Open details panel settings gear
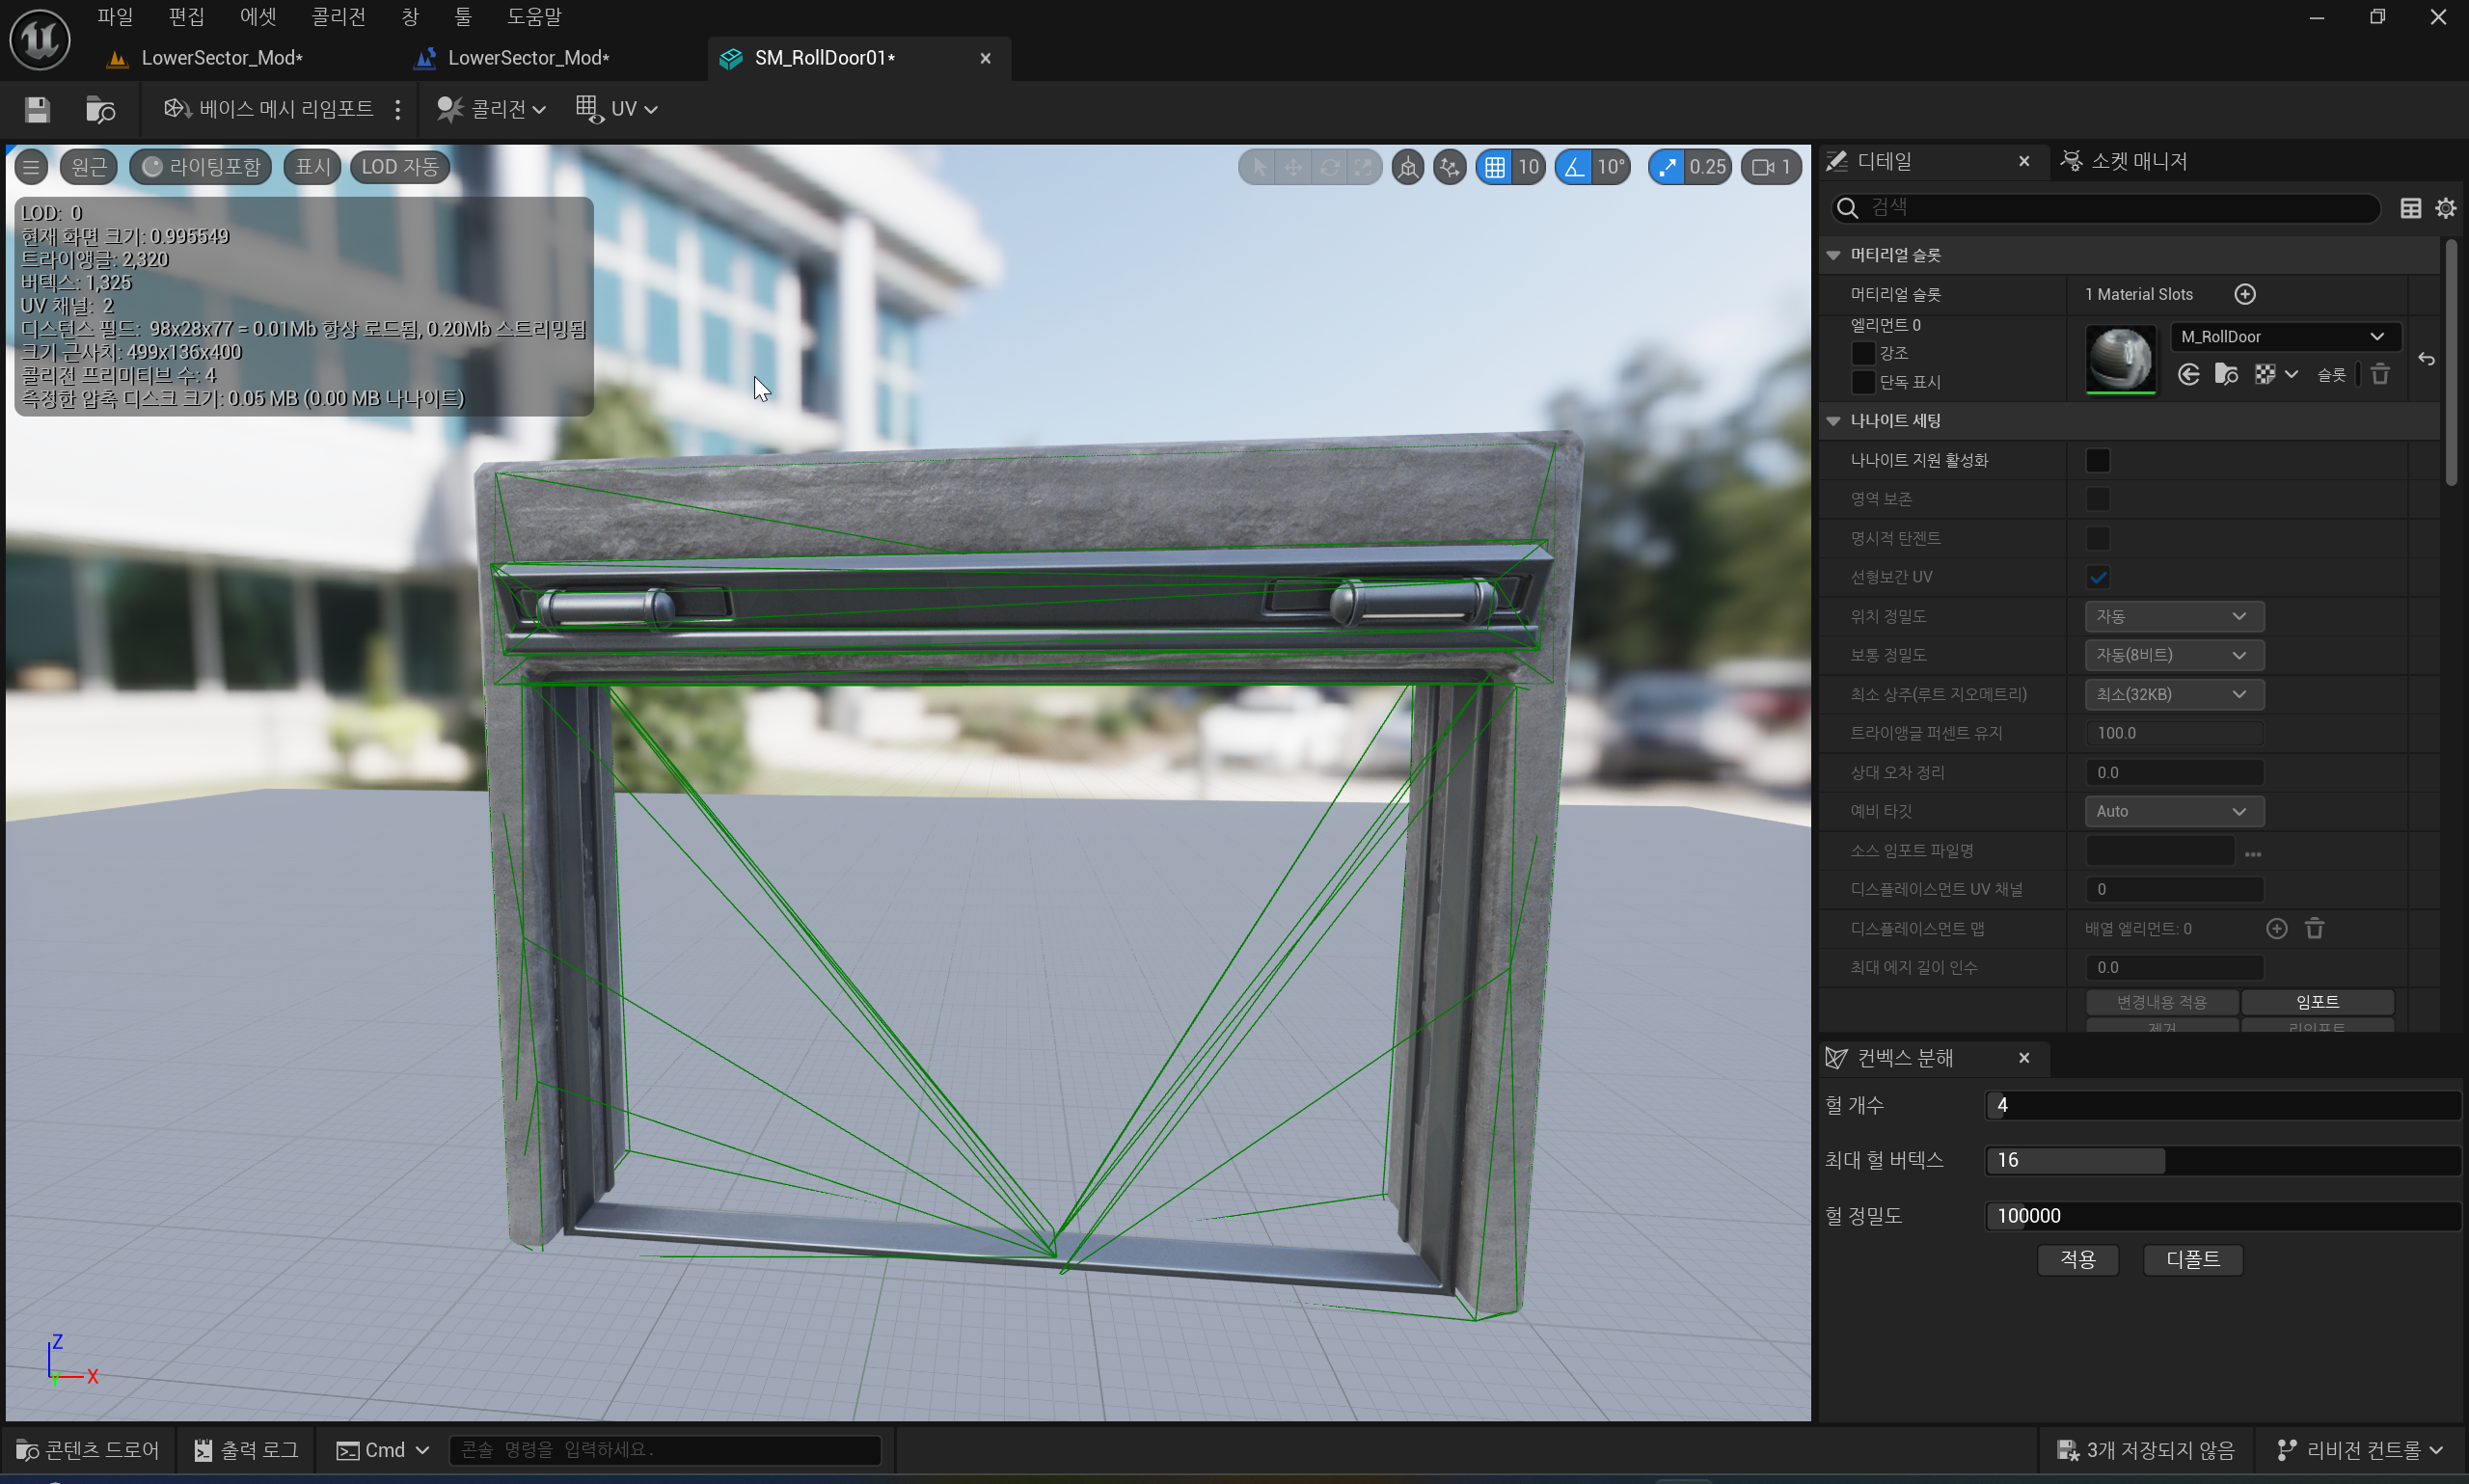Viewport: 2469px width, 1484px height. pyautogui.click(x=2445, y=208)
